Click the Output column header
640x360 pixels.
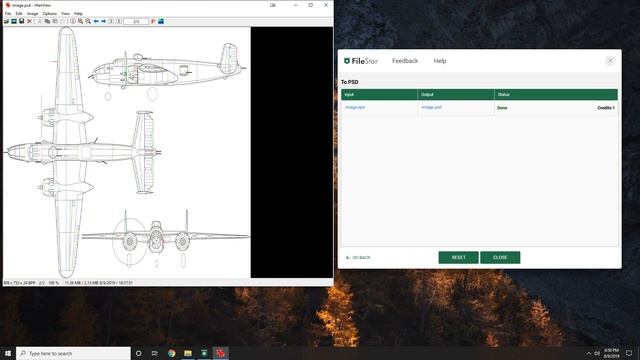(456, 94)
